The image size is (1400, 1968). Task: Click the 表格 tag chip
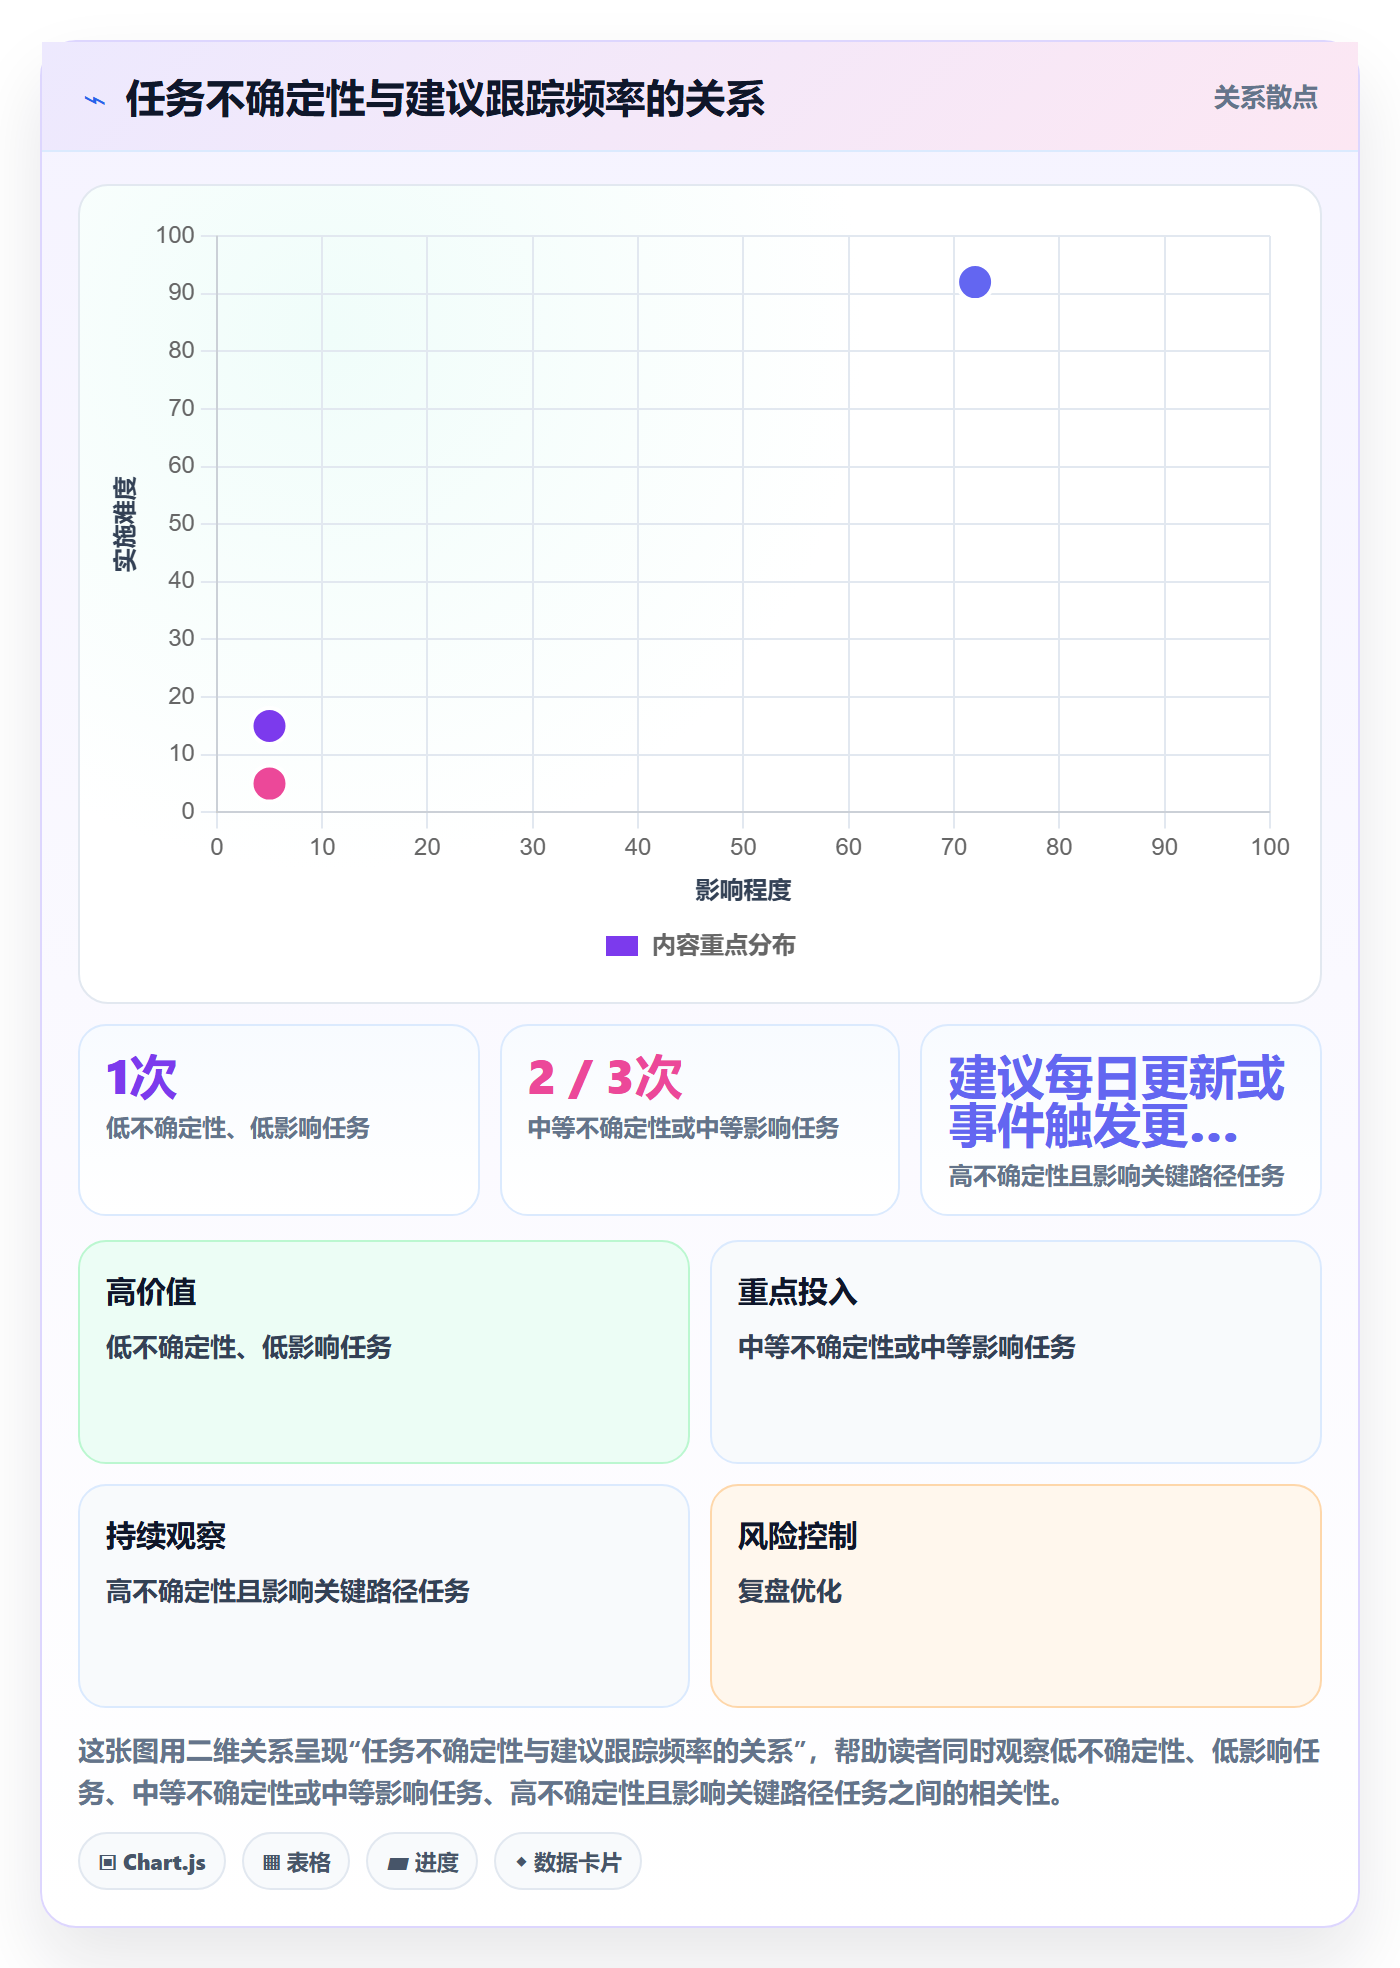(x=296, y=1862)
